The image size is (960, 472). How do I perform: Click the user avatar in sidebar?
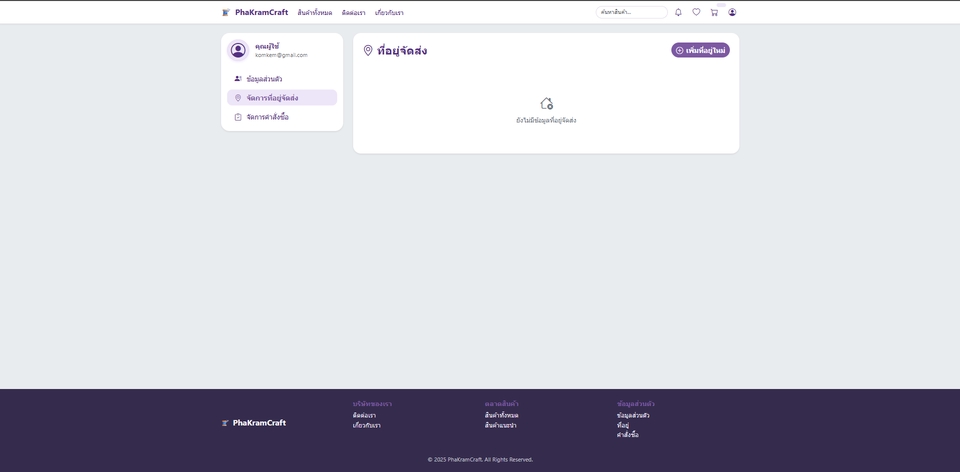coord(238,50)
